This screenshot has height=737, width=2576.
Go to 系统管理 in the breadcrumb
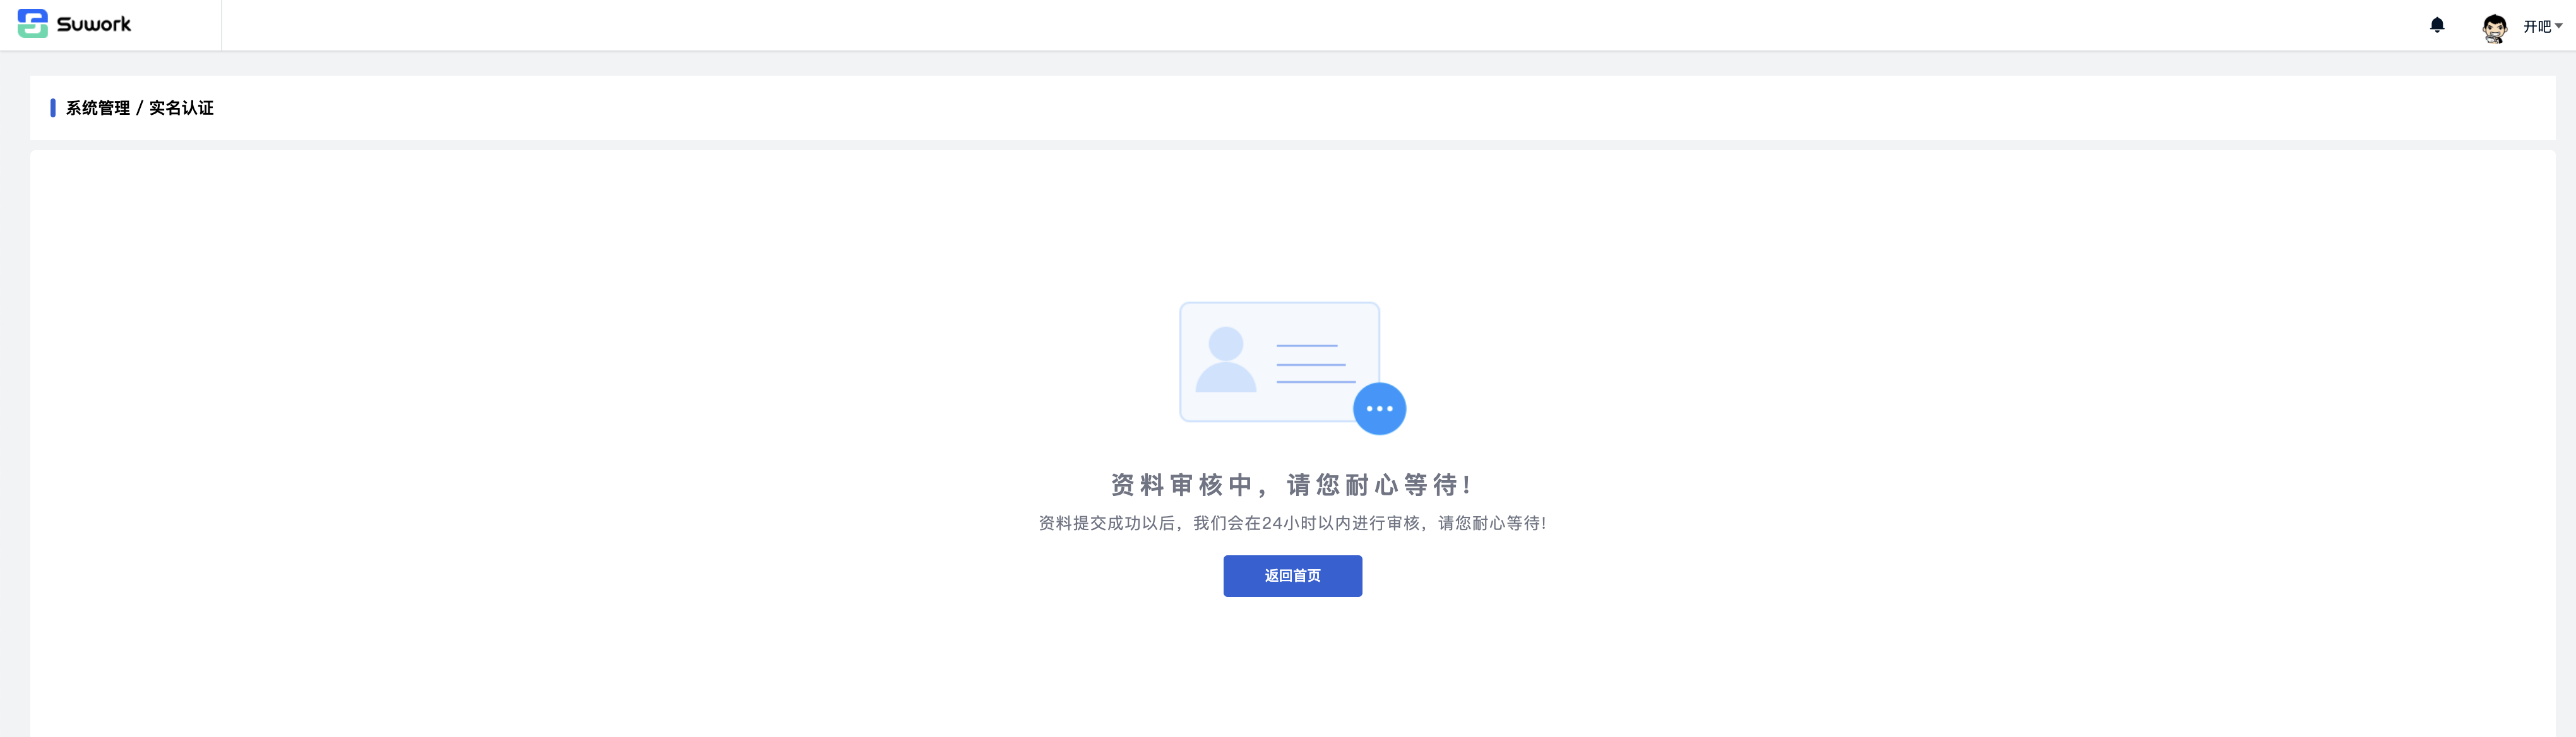(x=98, y=108)
